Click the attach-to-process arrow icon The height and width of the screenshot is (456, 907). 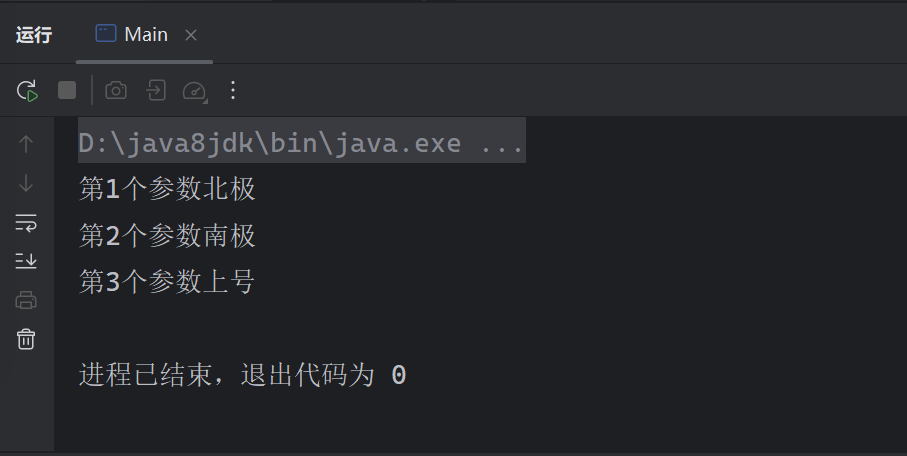tap(156, 90)
